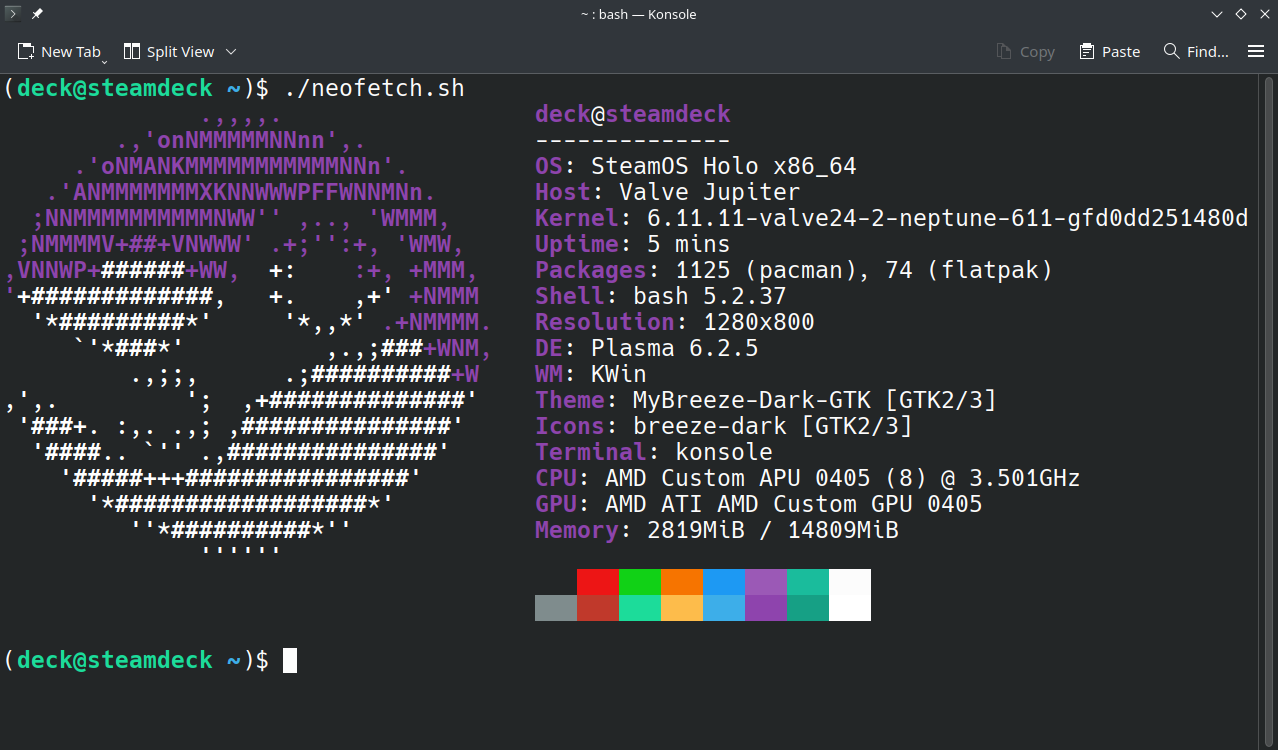
Task: Click the Copy toolbar button
Action: point(1025,52)
